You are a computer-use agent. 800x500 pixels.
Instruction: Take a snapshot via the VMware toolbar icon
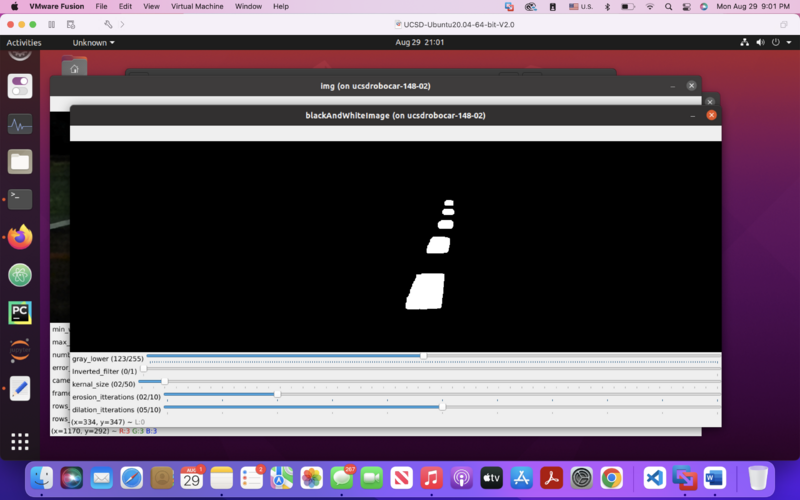(x=71, y=24)
